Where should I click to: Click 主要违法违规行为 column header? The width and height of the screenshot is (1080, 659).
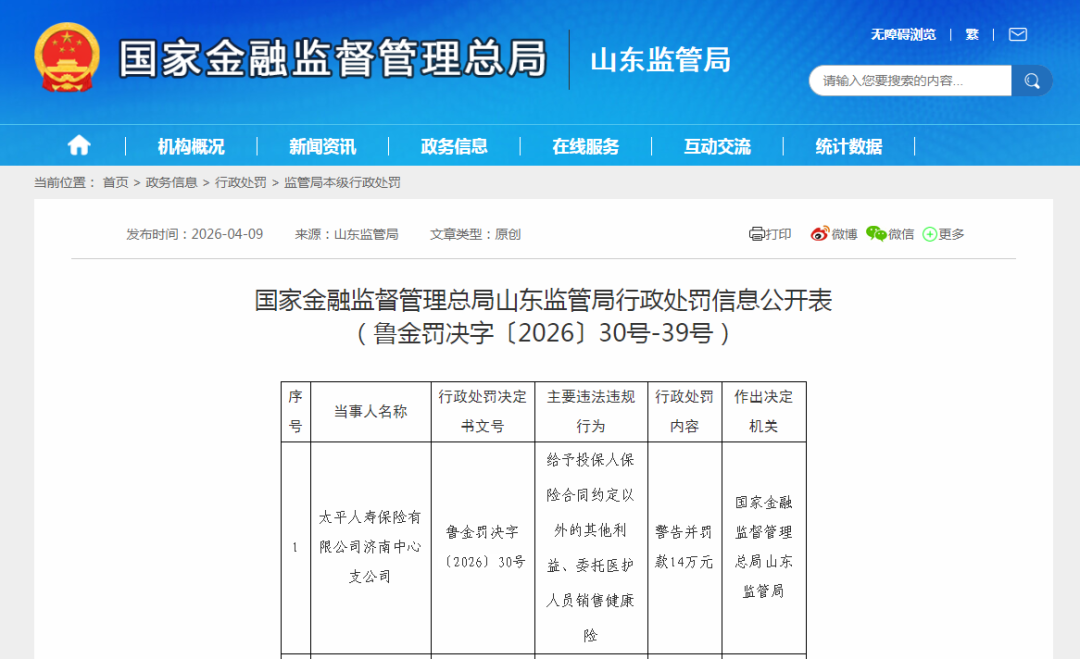click(x=591, y=411)
